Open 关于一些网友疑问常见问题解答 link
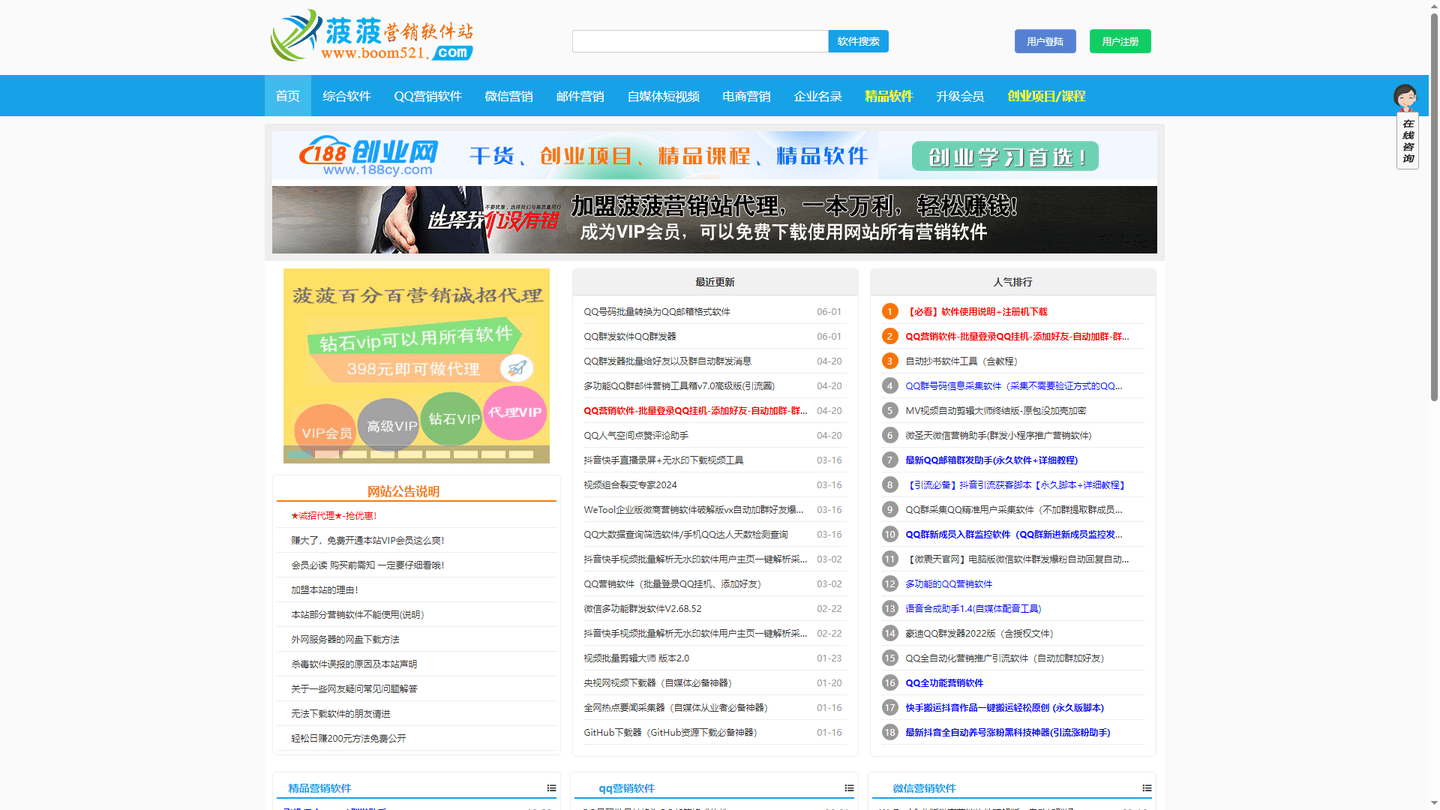1440x810 pixels. pyautogui.click(x=354, y=689)
